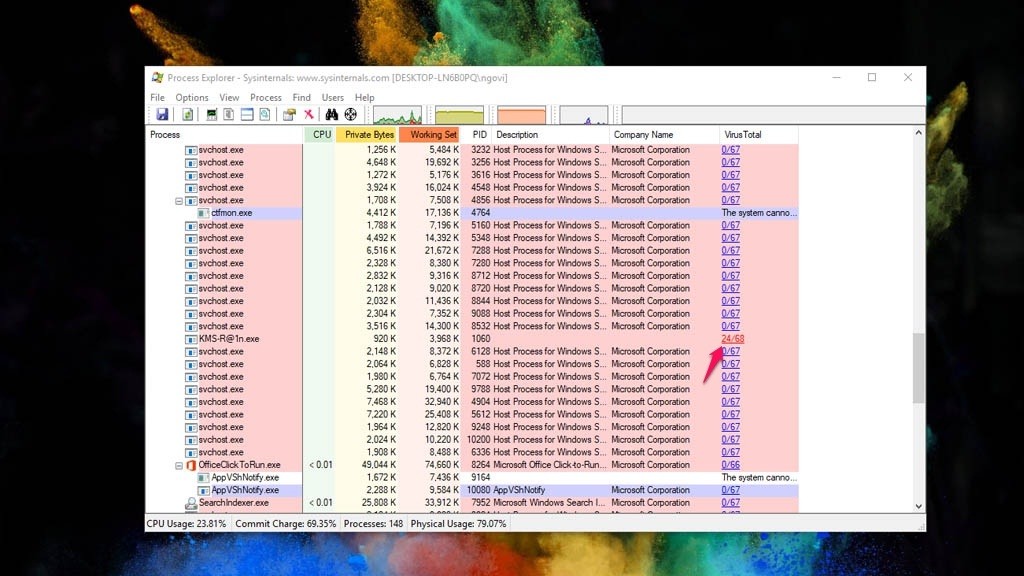Open the red 24/68 VirusTotal link

(x=732, y=339)
